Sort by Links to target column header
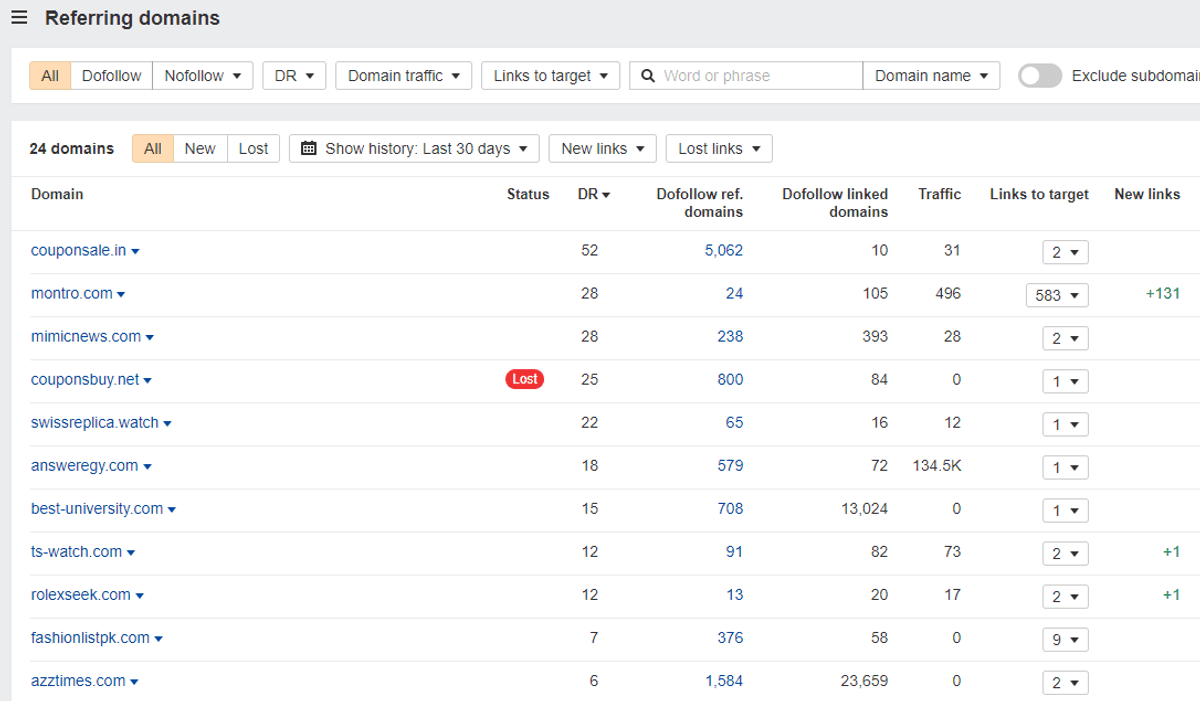Image resolution: width=1200 pixels, height=701 pixels. click(1039, 194)
